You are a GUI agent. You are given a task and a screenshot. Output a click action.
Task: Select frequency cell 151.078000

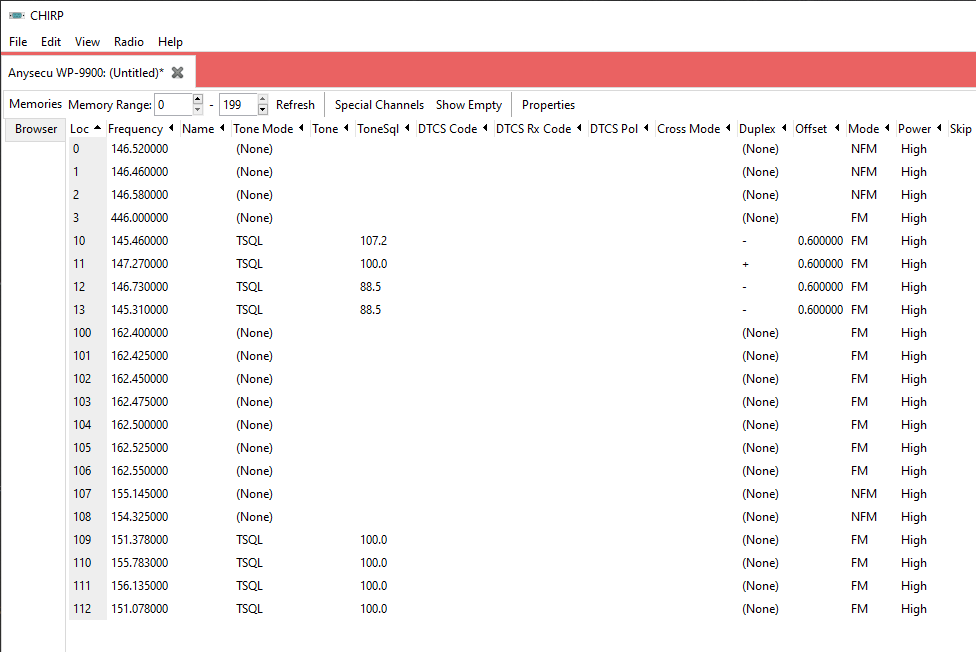point(139,609)
